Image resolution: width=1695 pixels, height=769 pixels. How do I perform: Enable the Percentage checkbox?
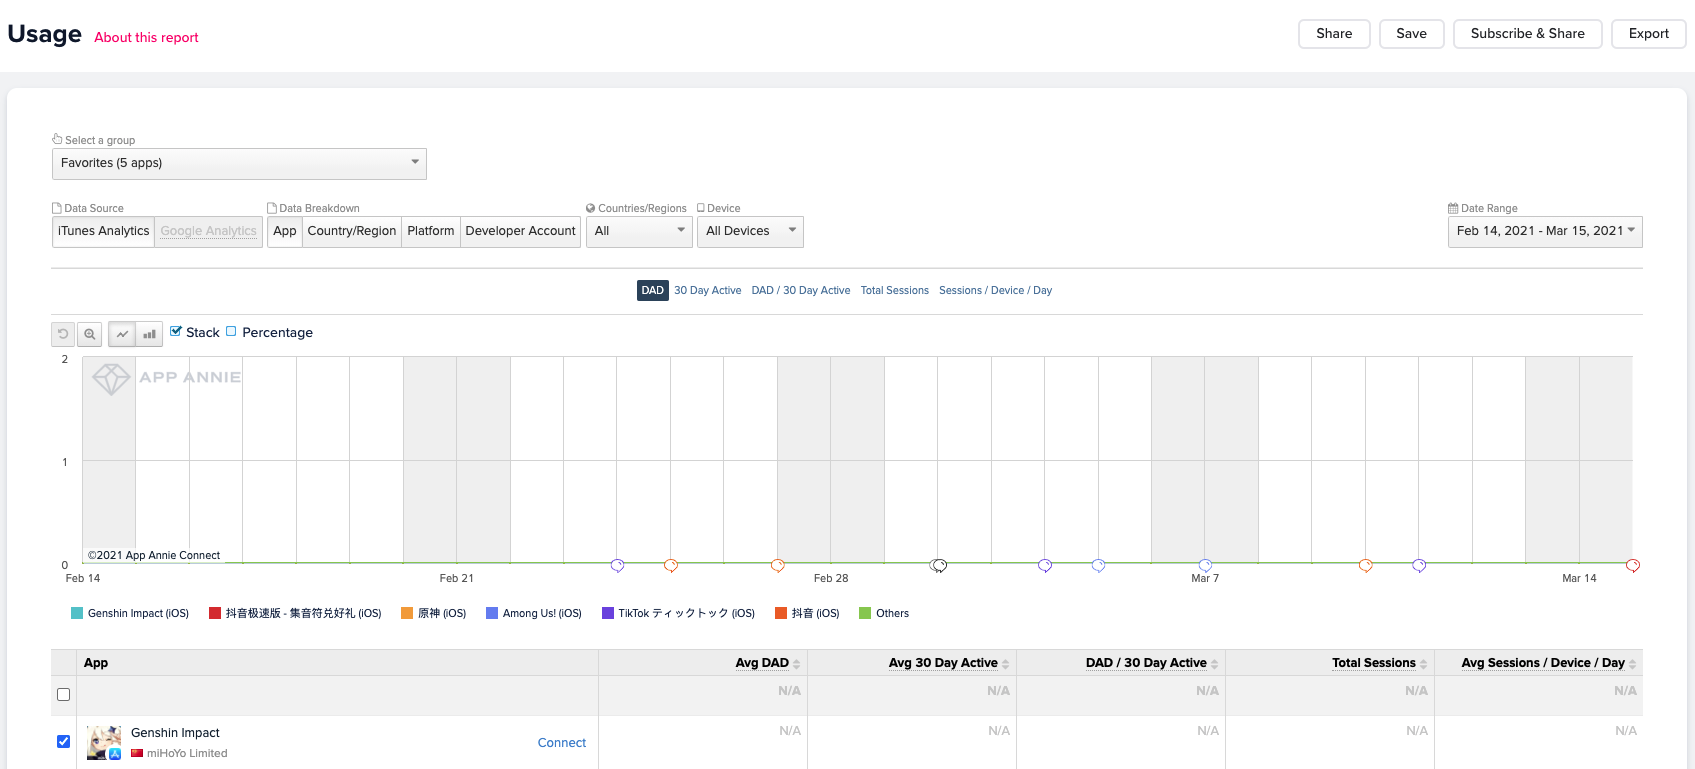click(x=231, y=332)
